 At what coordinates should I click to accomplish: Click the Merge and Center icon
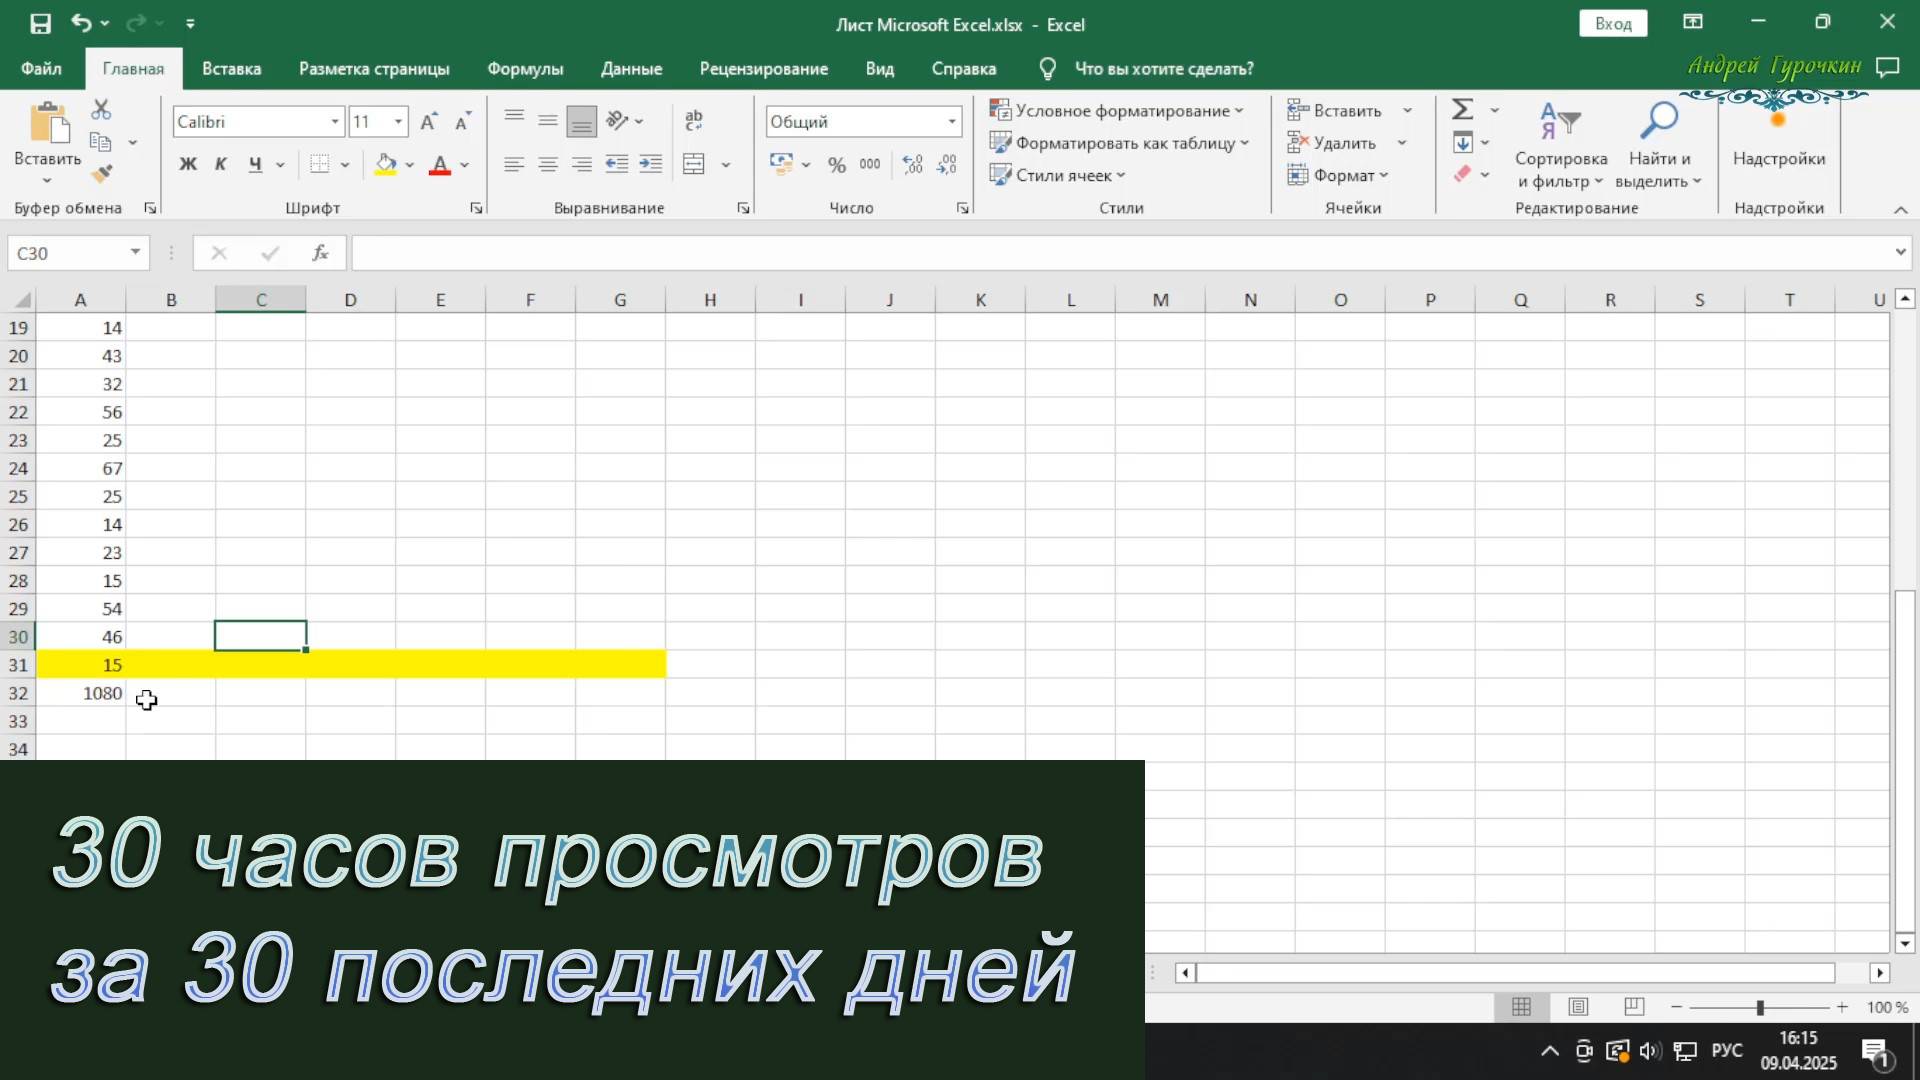point(694,165)
